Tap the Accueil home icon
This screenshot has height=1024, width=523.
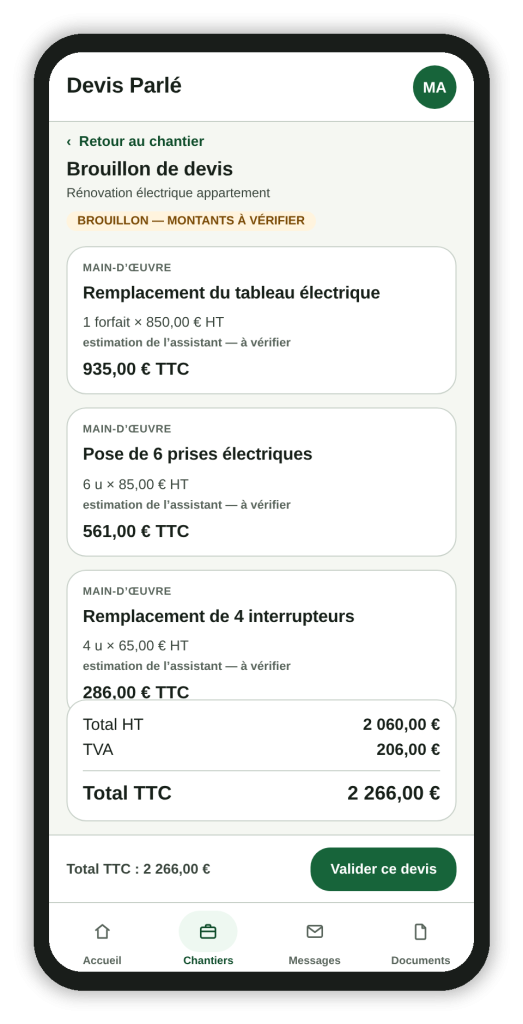point(102,931)
